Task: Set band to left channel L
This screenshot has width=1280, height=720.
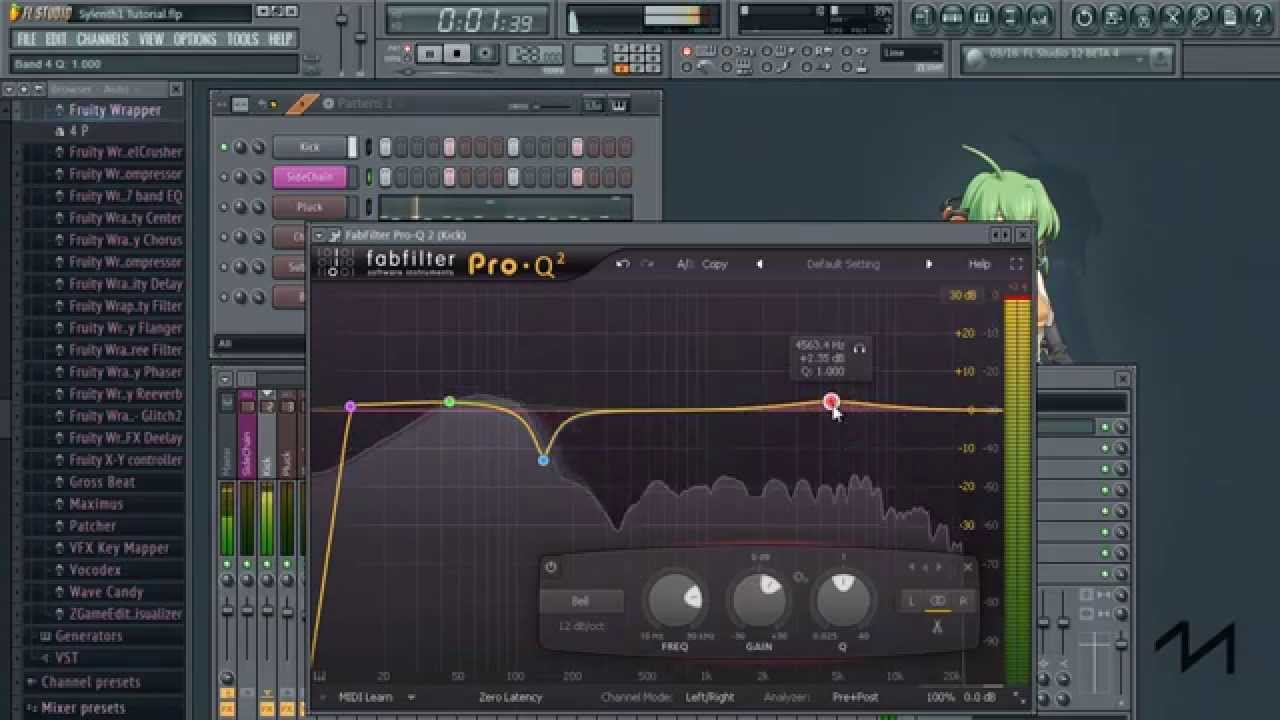Action: [x=911, y=601]
